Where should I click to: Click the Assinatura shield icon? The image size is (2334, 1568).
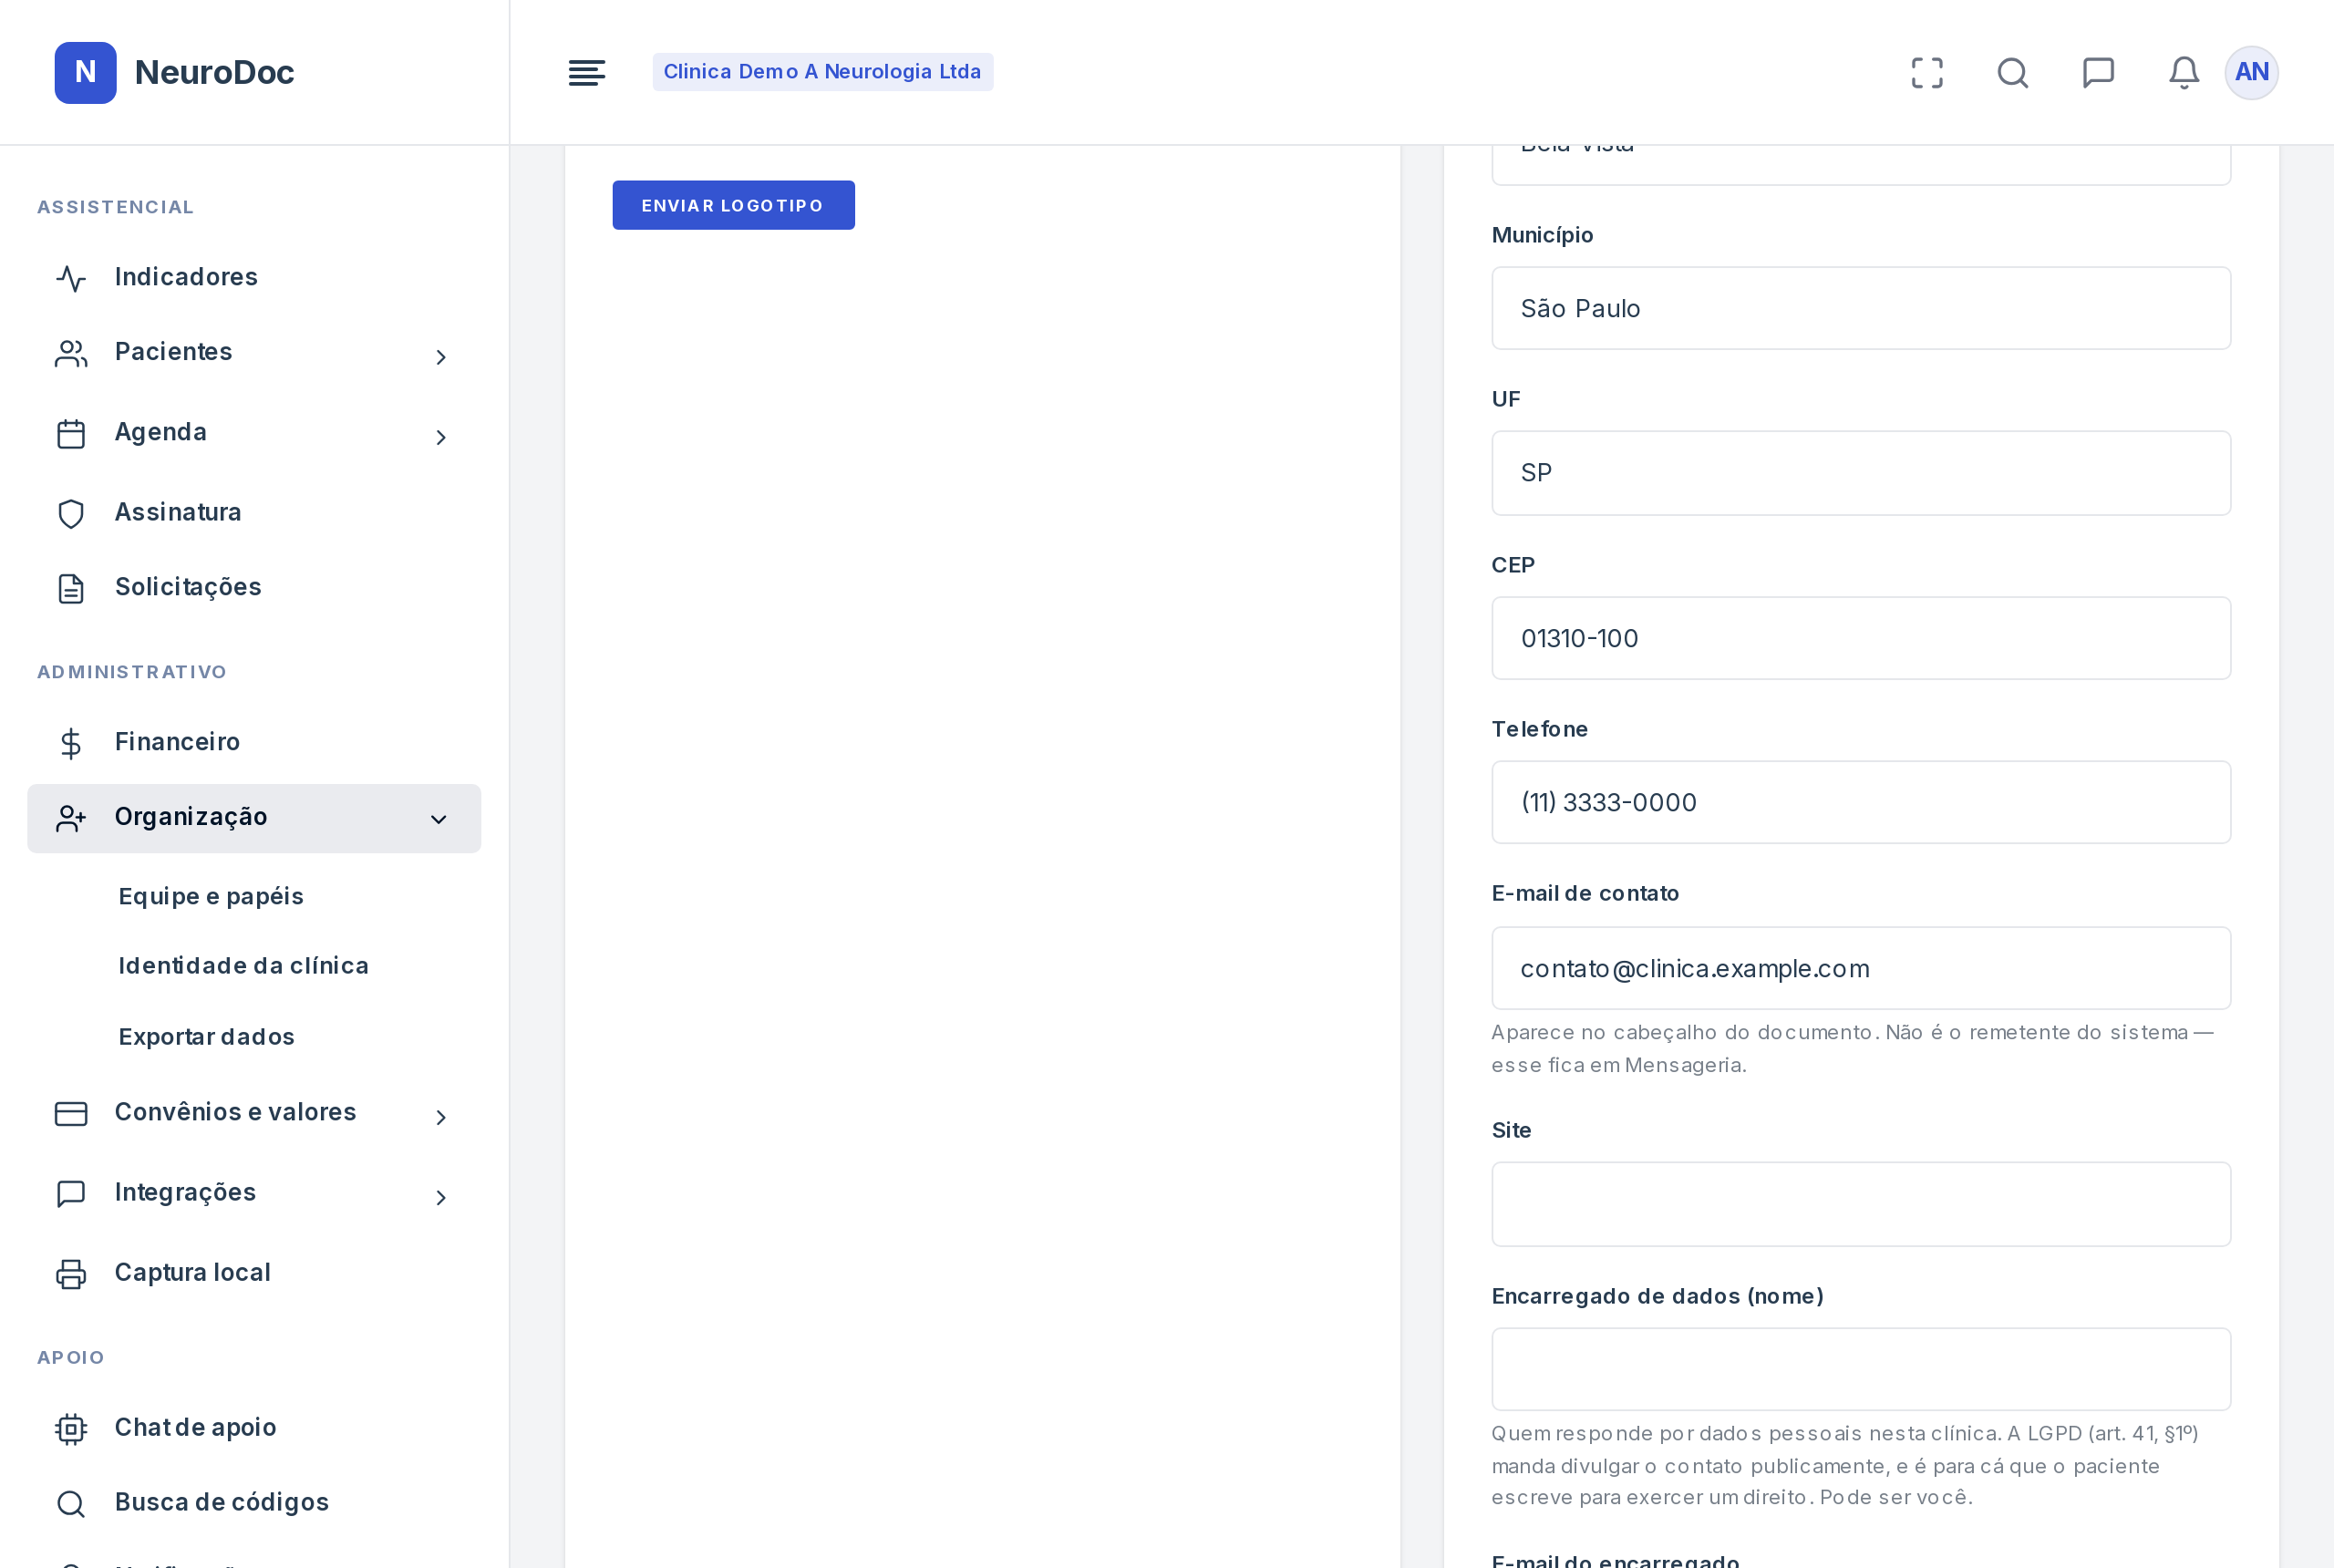[71, 513]
